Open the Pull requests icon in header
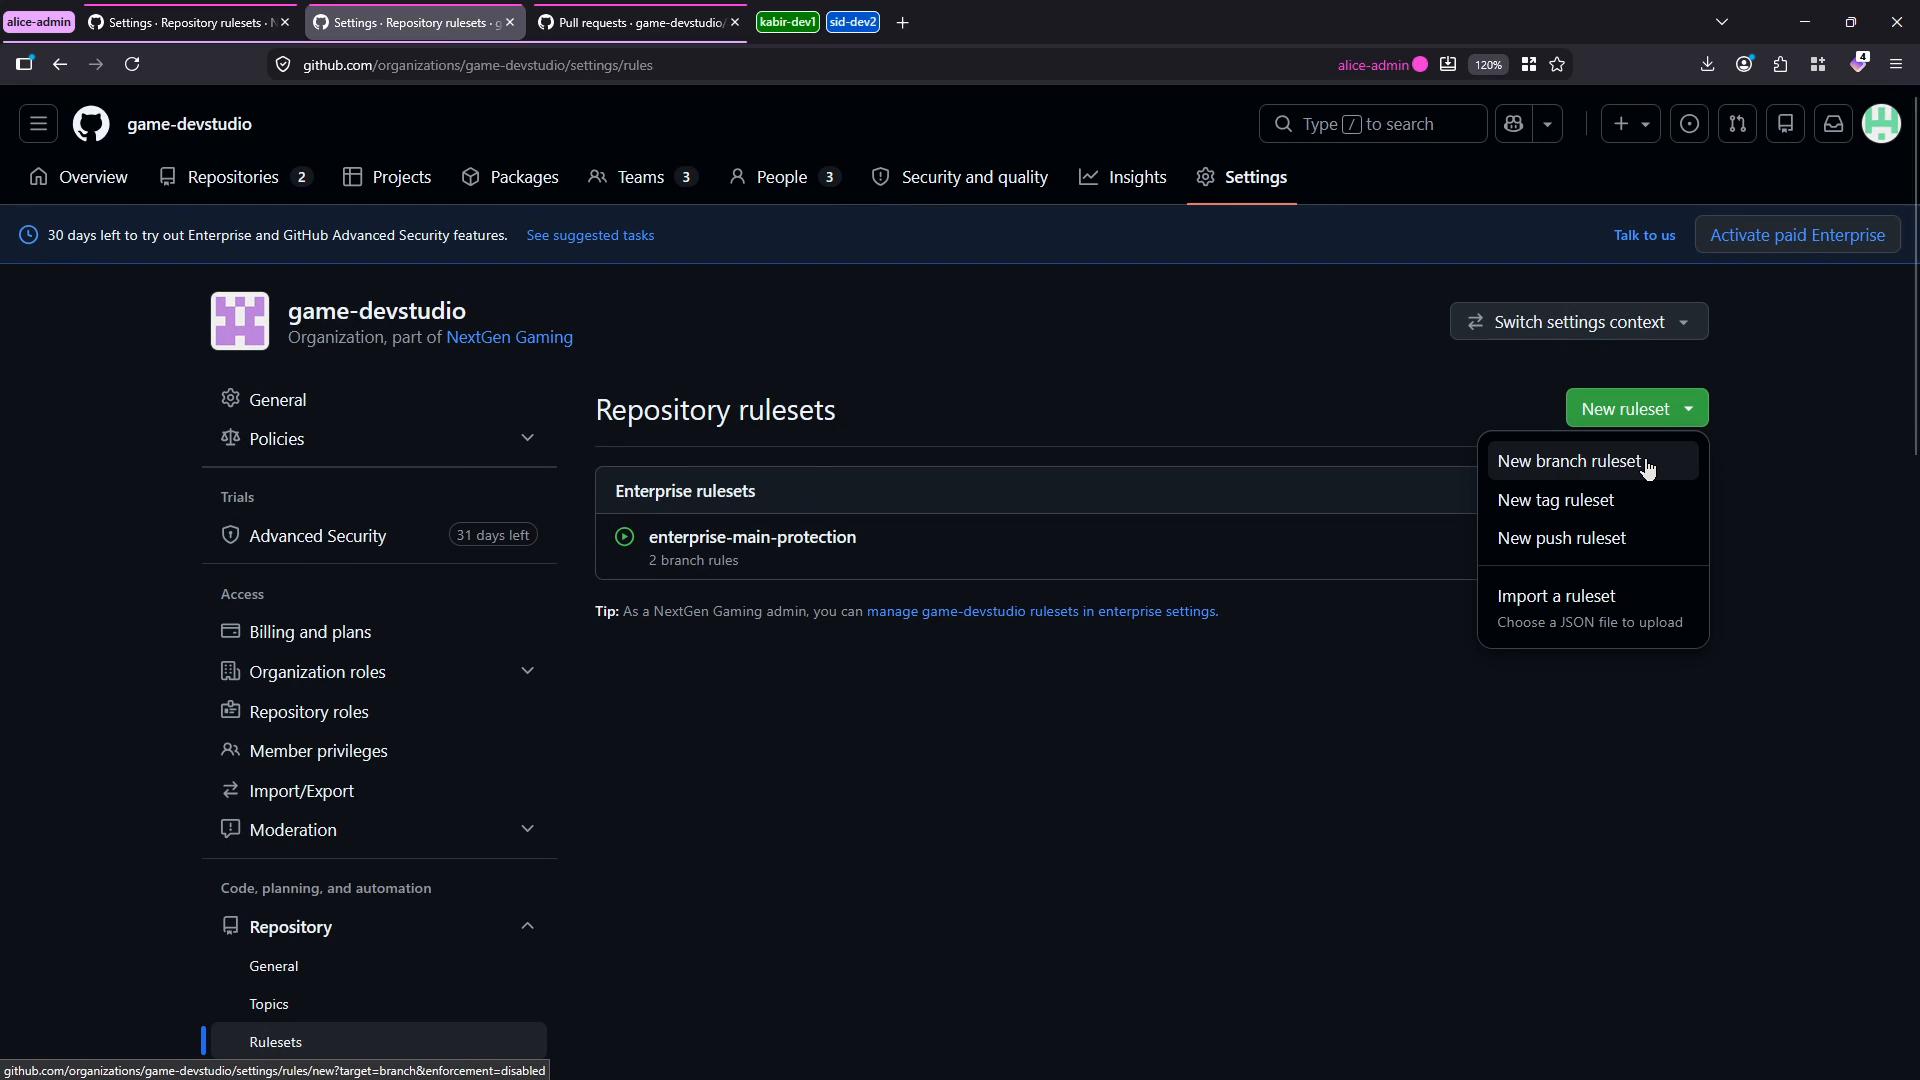Image resolution: width=1920 pixels, height=1080 pixels. (1737, 124)
